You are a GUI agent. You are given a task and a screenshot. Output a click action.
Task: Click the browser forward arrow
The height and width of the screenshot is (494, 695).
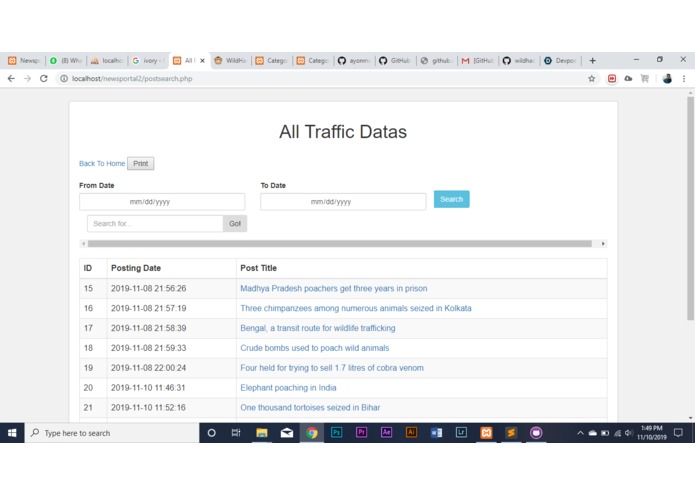point(27,78)
